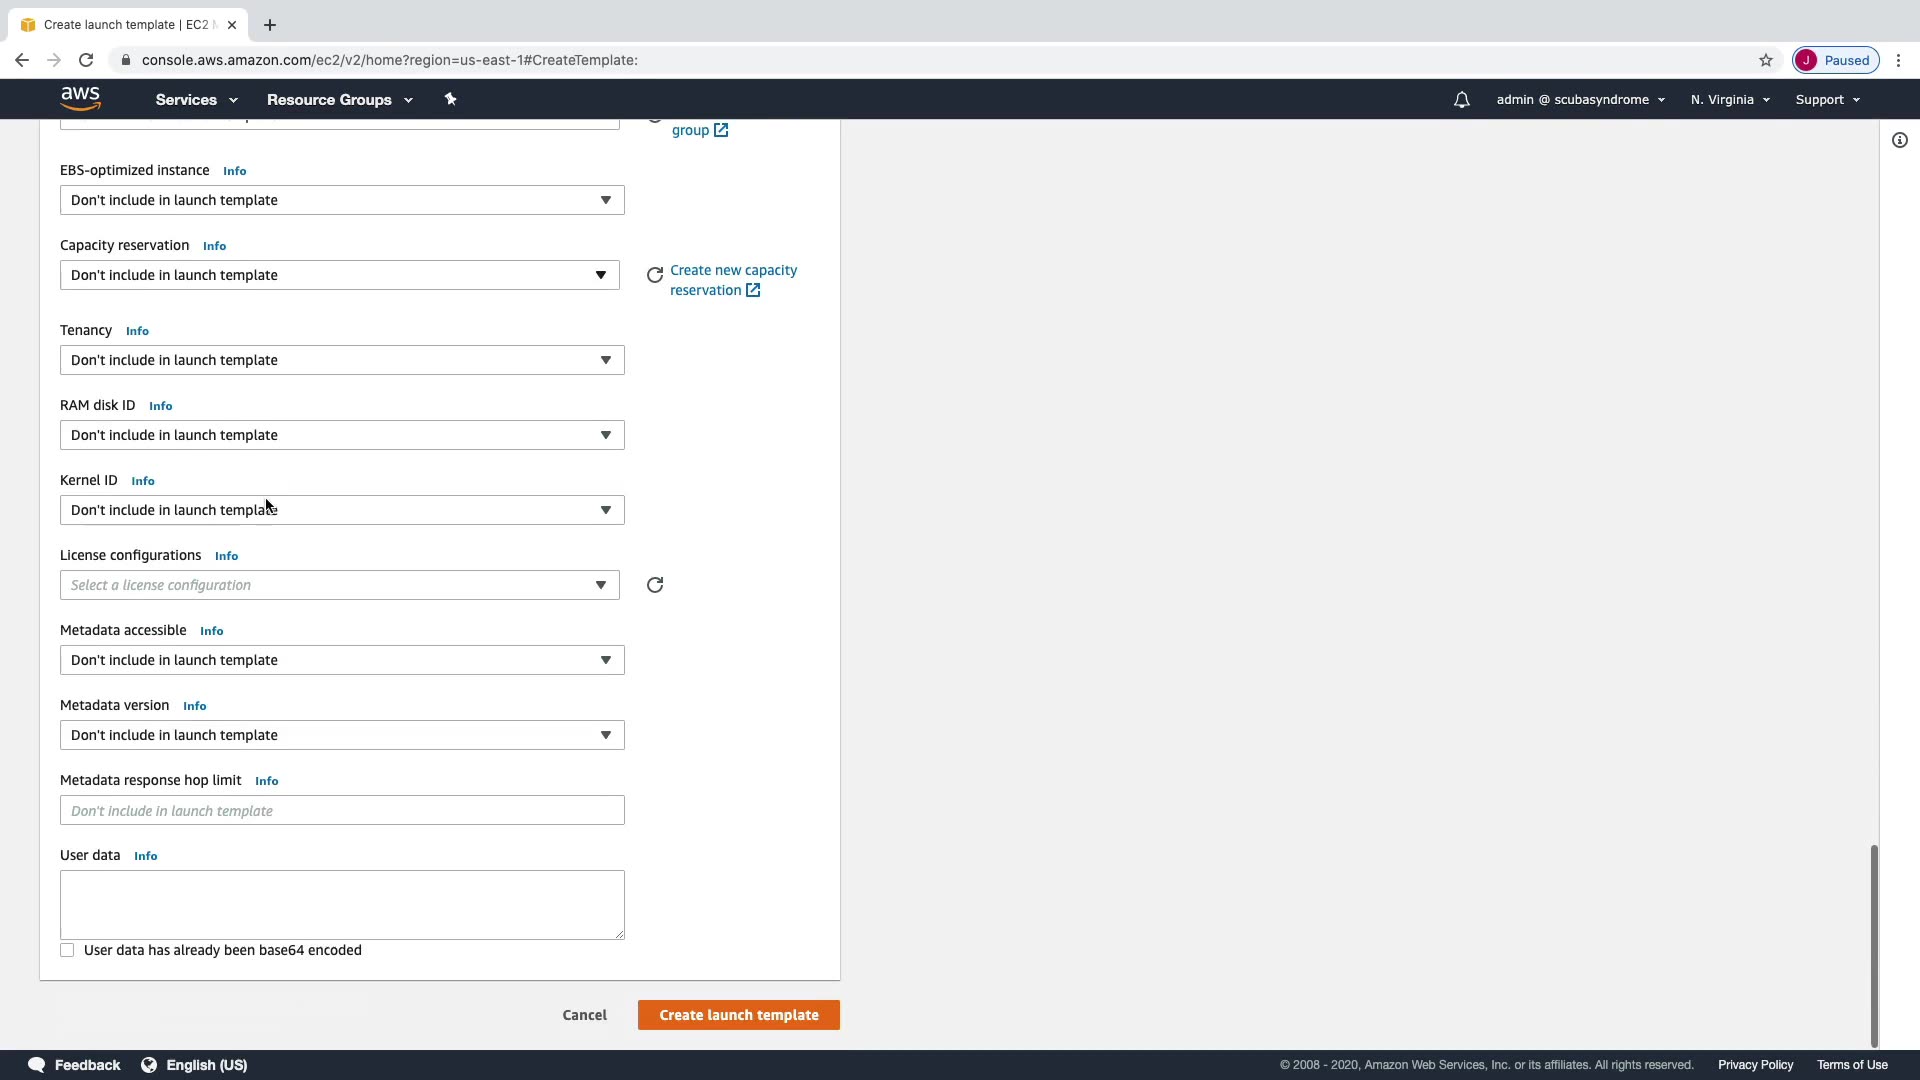Refresh the capacity reservation list
Screen dimensions: 1920x1080
(x=655, y=275)
